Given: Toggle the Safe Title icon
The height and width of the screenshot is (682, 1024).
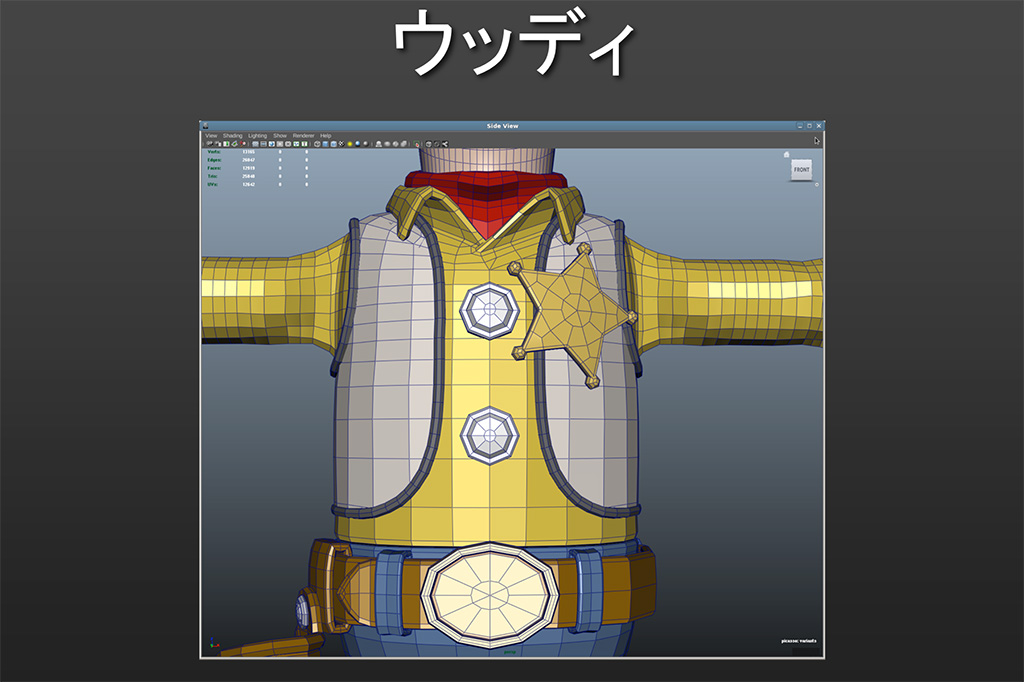Looking at the screenshot, I should pos(304,144).
